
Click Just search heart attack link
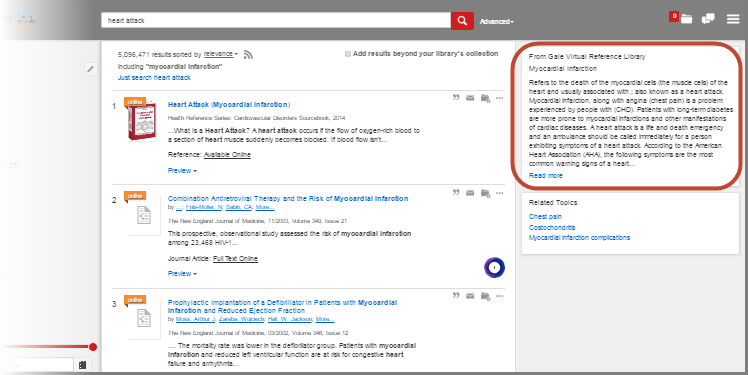(154, 77)
